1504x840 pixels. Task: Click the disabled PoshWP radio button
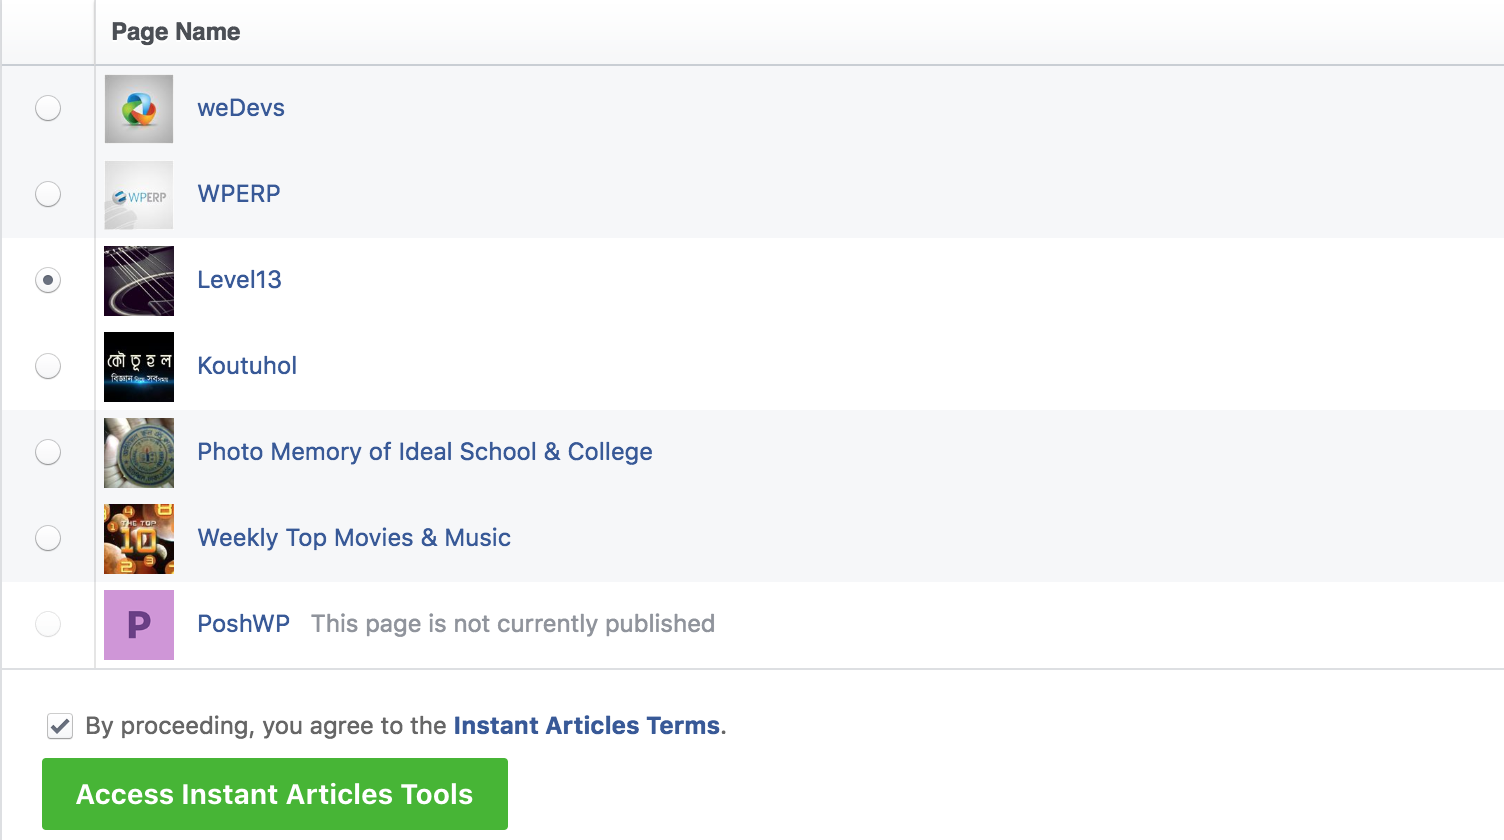click(x=48, y=624)
